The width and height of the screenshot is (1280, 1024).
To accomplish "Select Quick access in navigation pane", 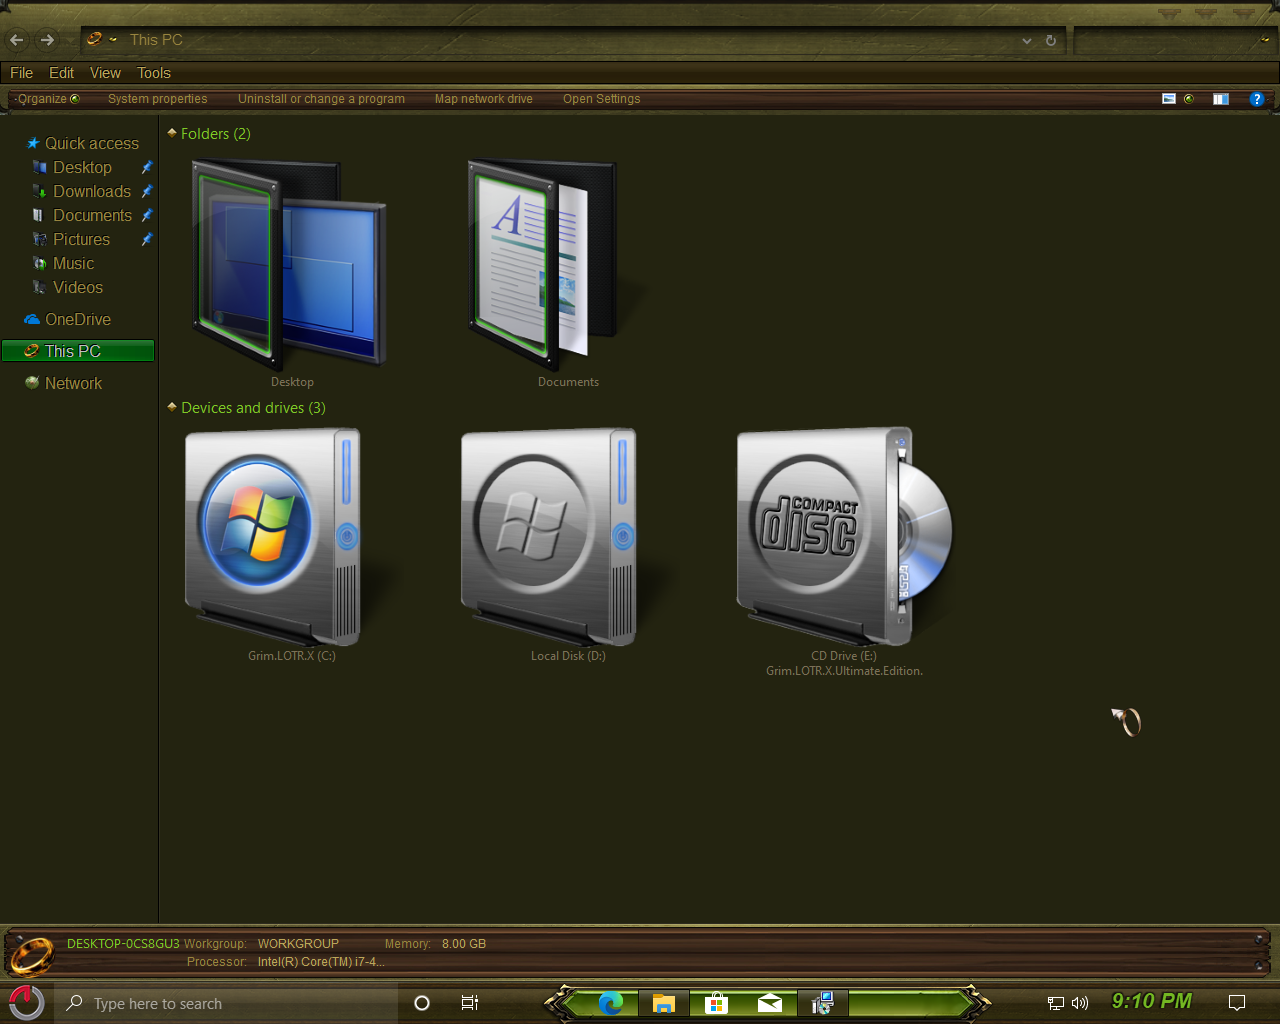I will tap(92, 143).
